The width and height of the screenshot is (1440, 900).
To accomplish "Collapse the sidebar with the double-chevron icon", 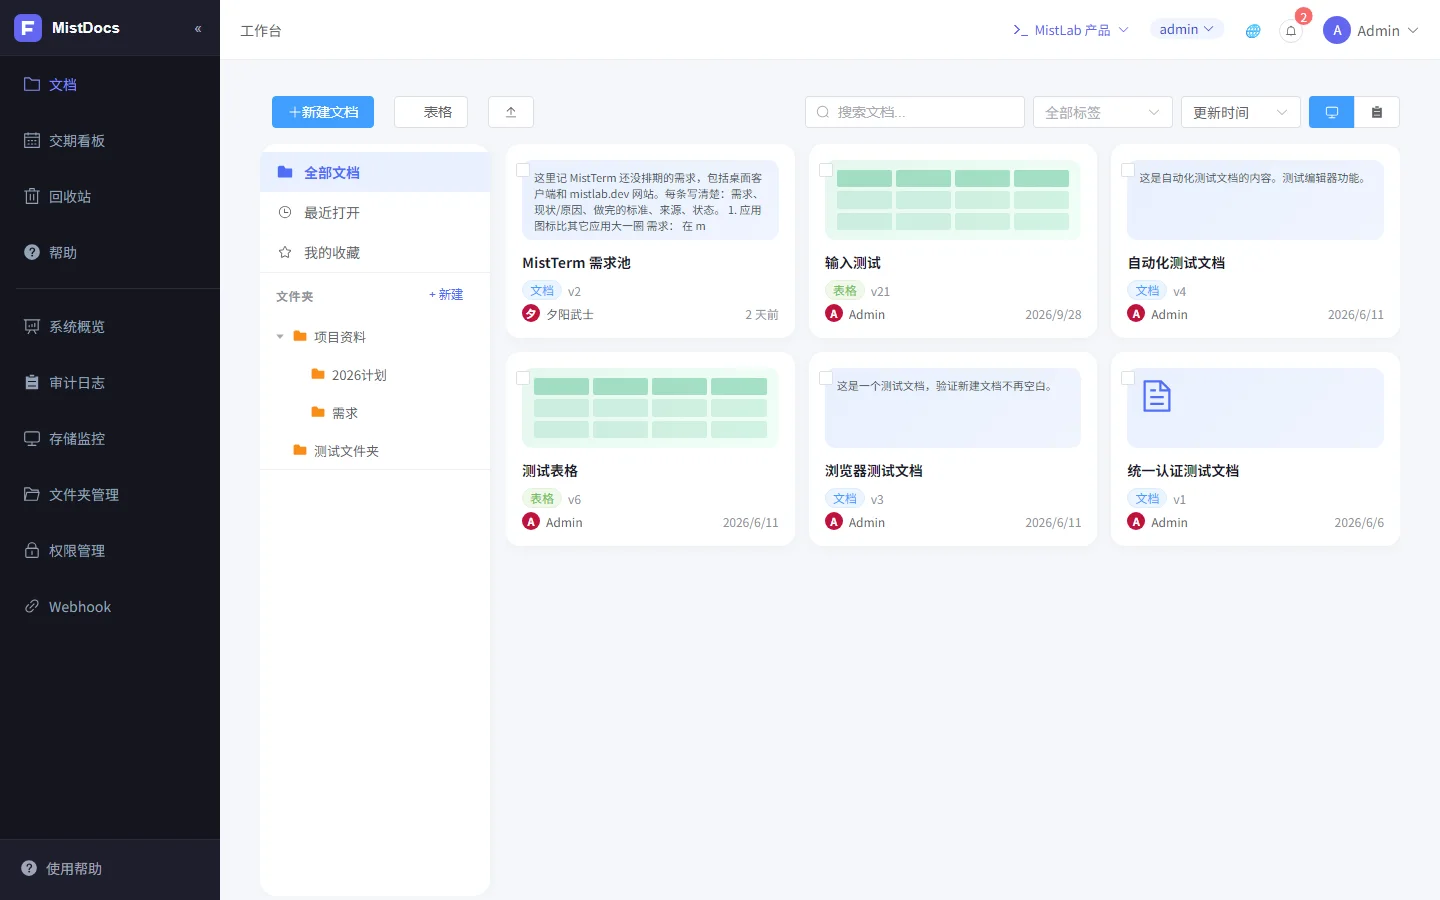I will tap(198, 29).
